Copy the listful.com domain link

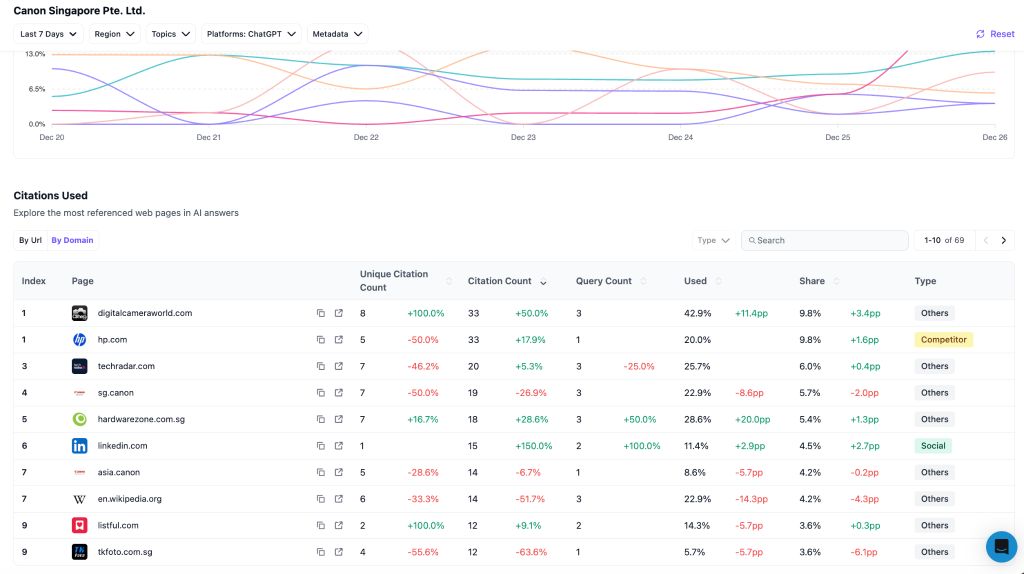(x=321, y=525)
